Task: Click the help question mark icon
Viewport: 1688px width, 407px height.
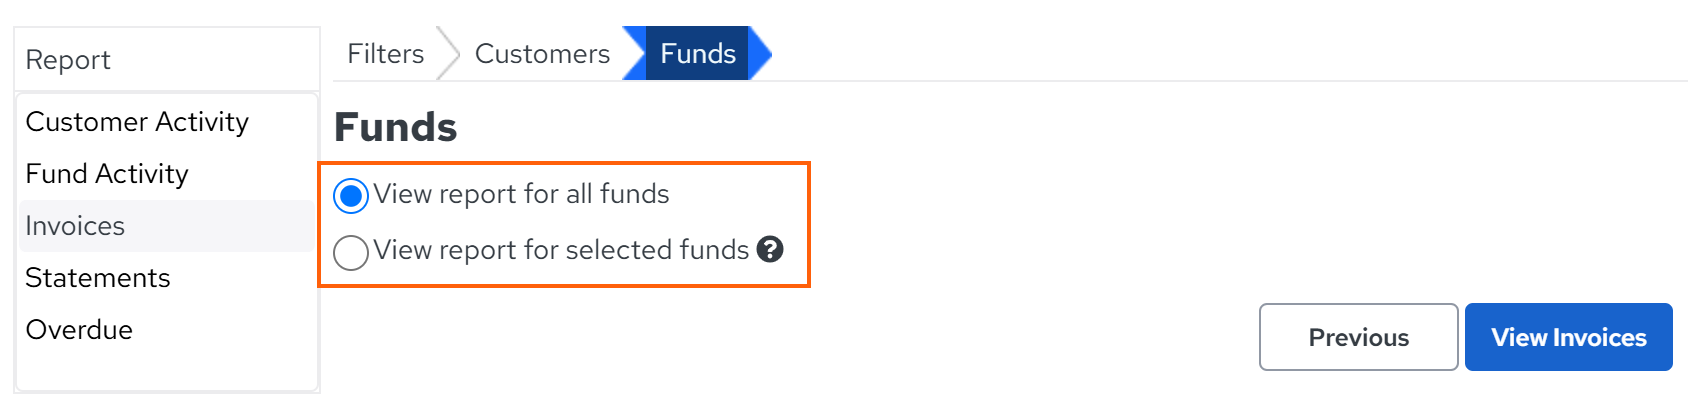Action: [770, 249]
